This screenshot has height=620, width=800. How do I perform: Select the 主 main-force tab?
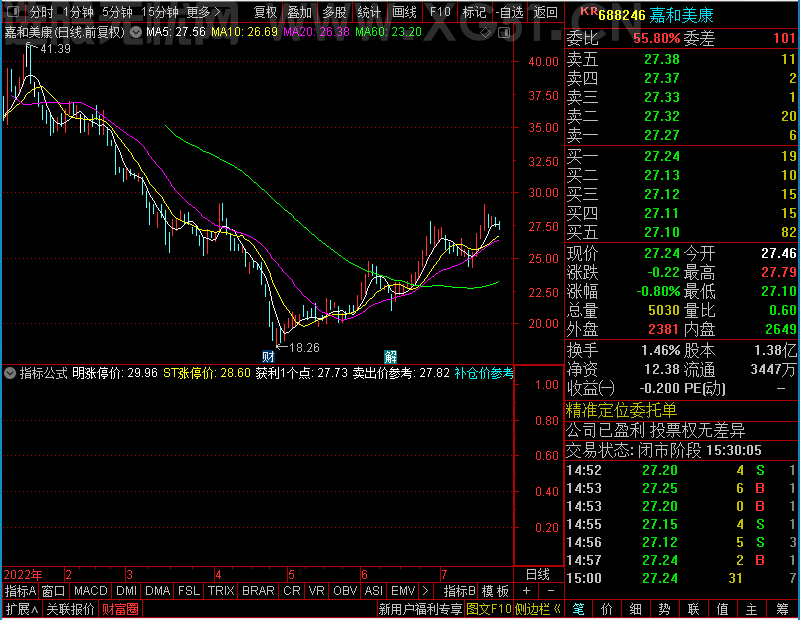(752, 609)
